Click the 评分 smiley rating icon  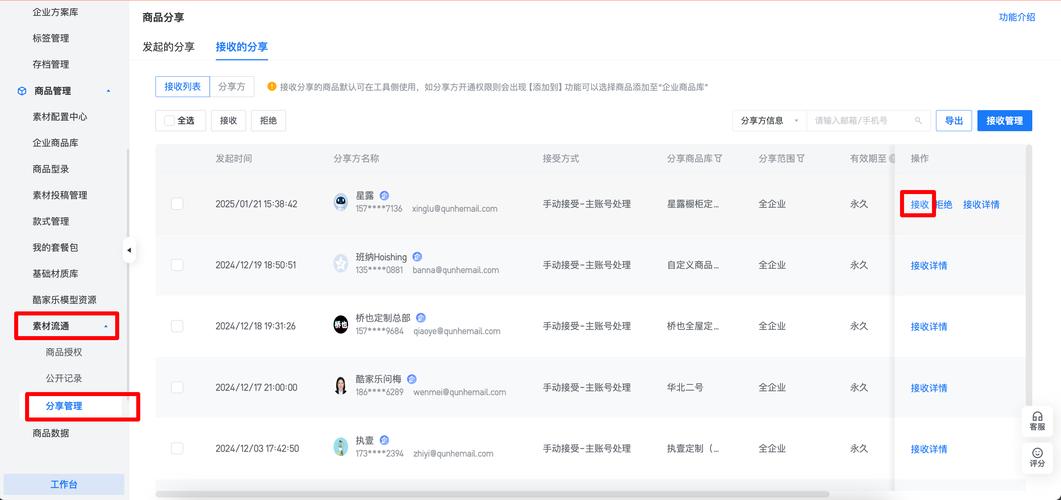pos(1037,454)
